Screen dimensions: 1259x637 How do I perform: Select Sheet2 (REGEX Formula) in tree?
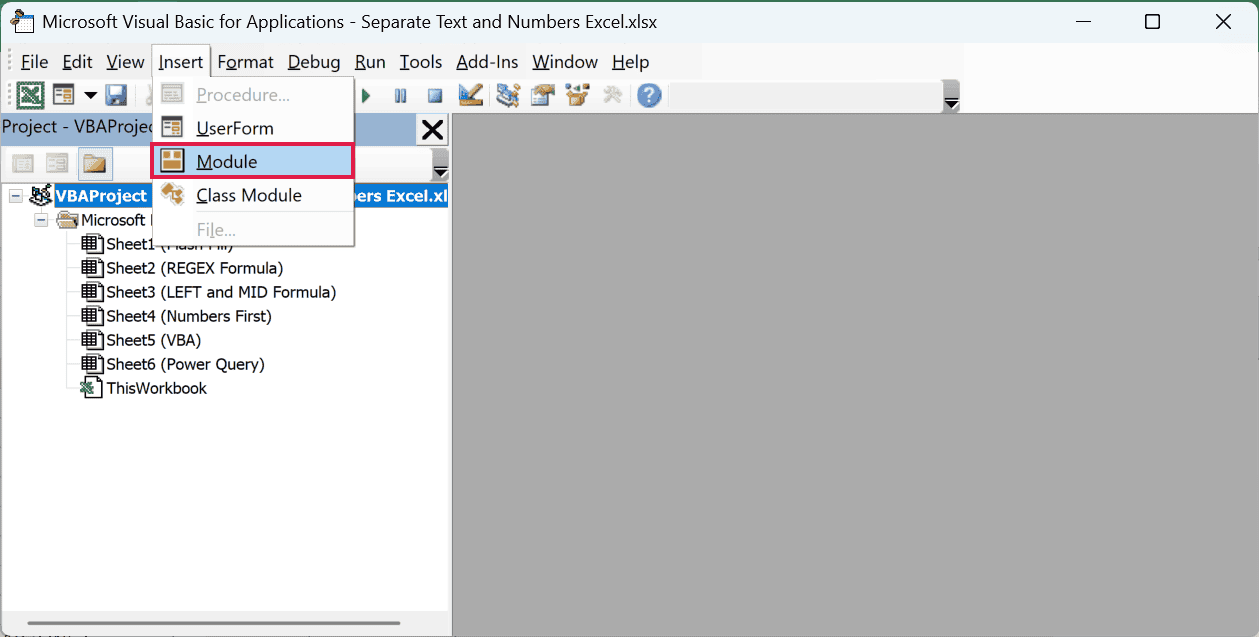click(195, 268)
